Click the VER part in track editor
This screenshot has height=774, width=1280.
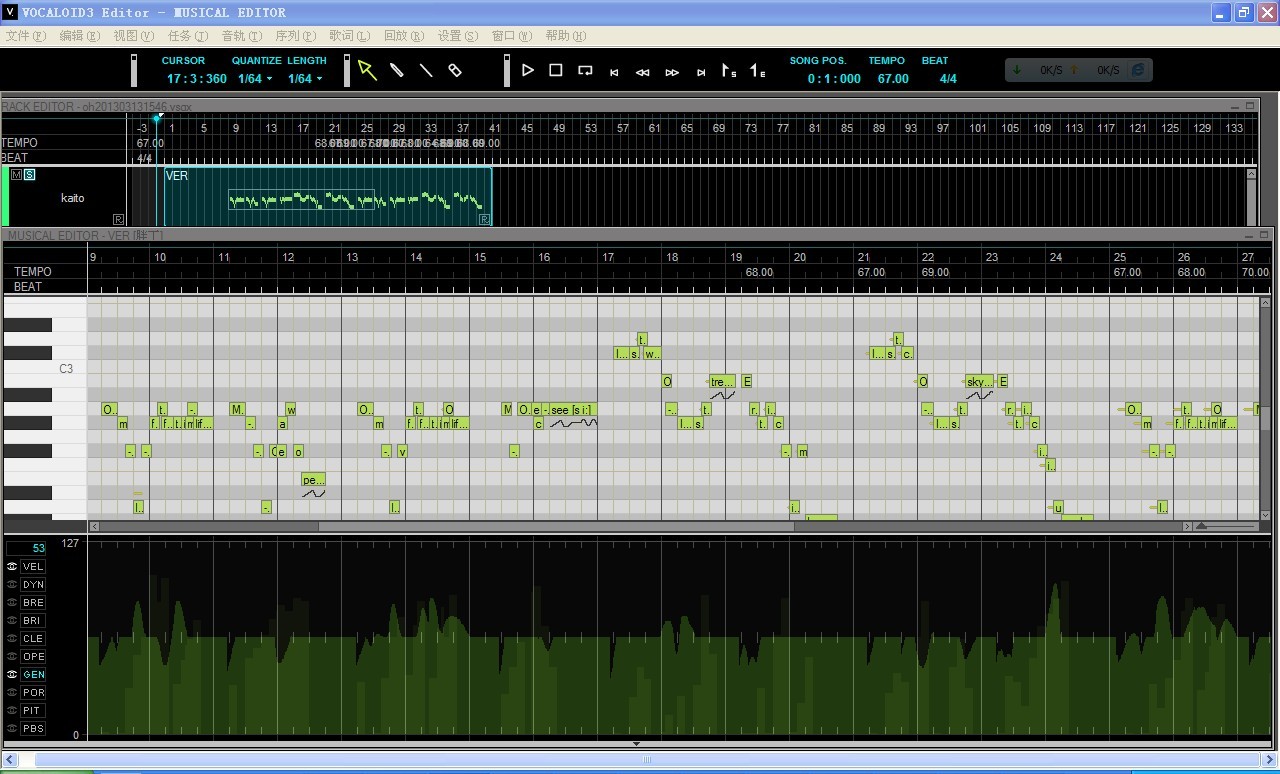click(328, 196)
